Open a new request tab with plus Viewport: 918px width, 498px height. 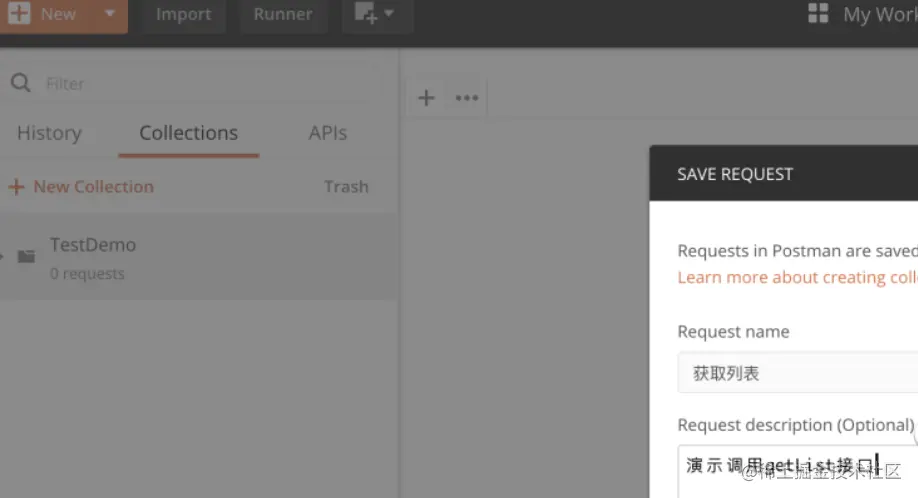point(426,98)
